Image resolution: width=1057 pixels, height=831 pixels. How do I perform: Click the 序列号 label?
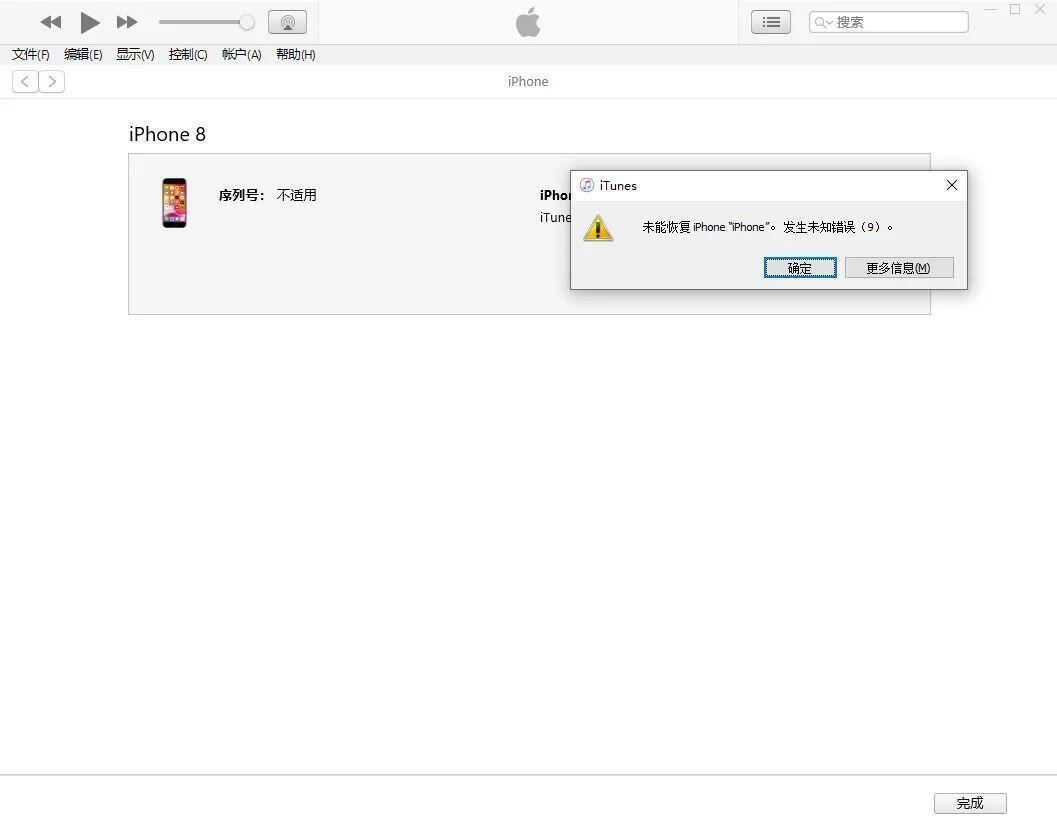[241, 195]
